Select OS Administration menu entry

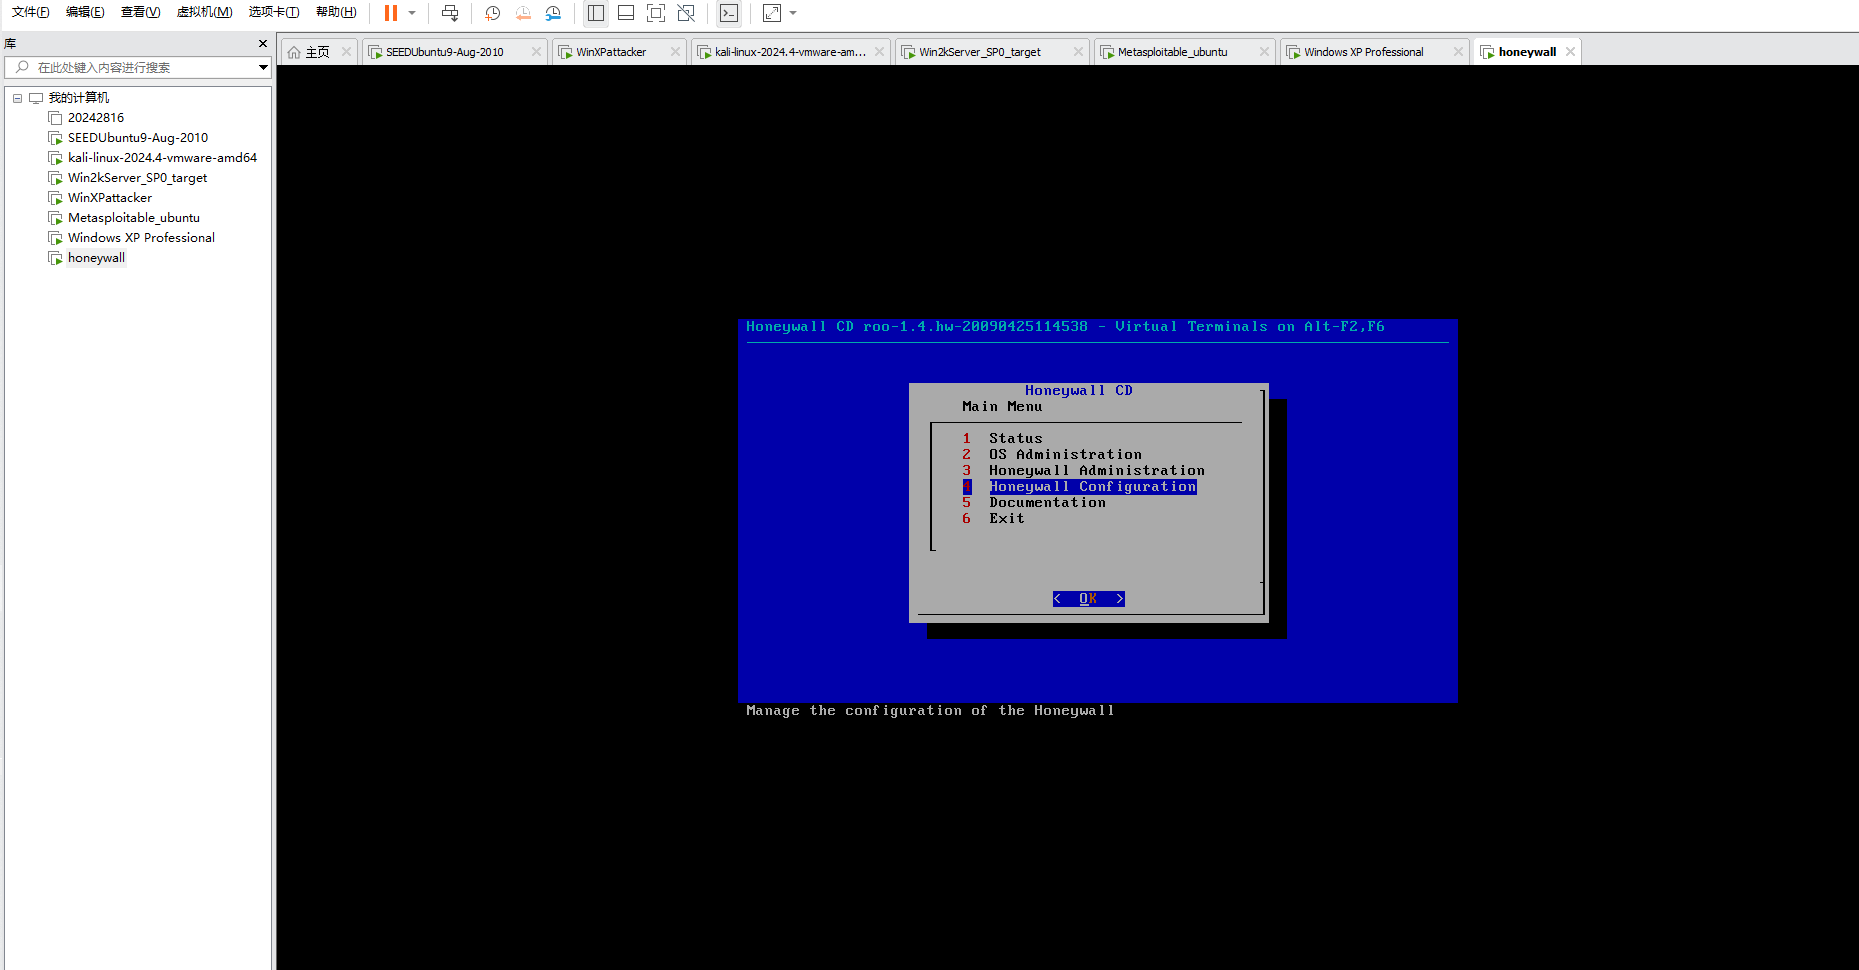point(1065,454)
